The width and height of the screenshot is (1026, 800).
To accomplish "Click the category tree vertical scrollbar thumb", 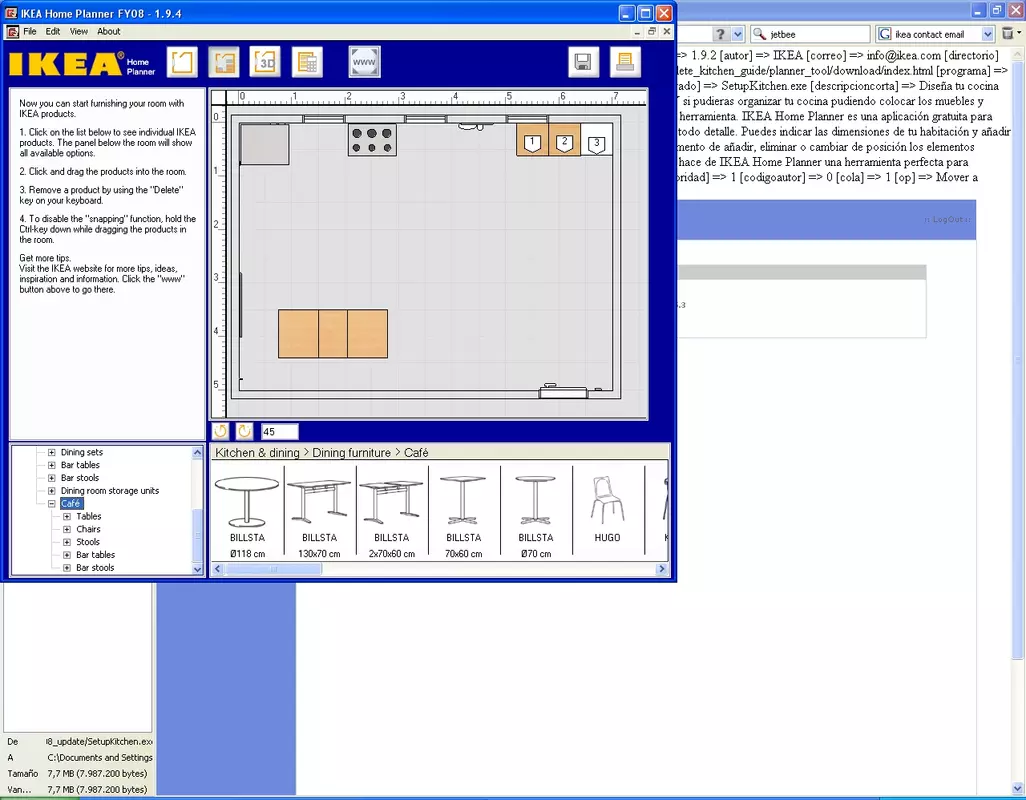I will [197, 534].
